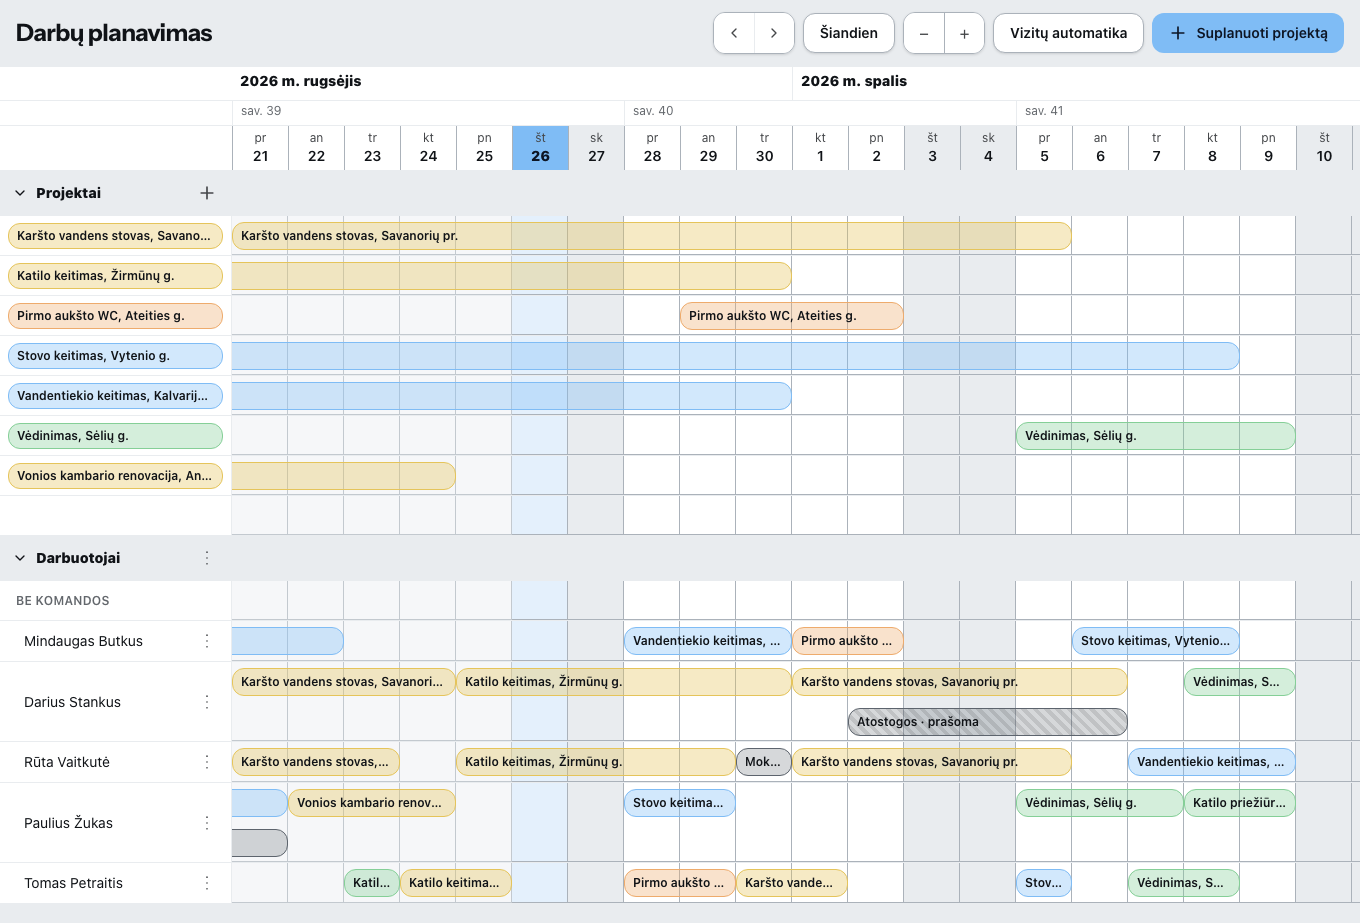Open options menu for Tomas Petraitis
Viewport: 1360px width, 923px height.
207,883
